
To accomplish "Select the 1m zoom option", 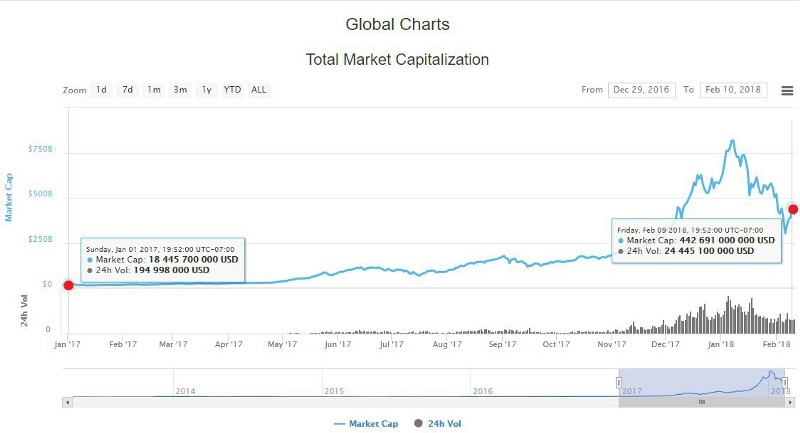I will click(x=154, y=90).
